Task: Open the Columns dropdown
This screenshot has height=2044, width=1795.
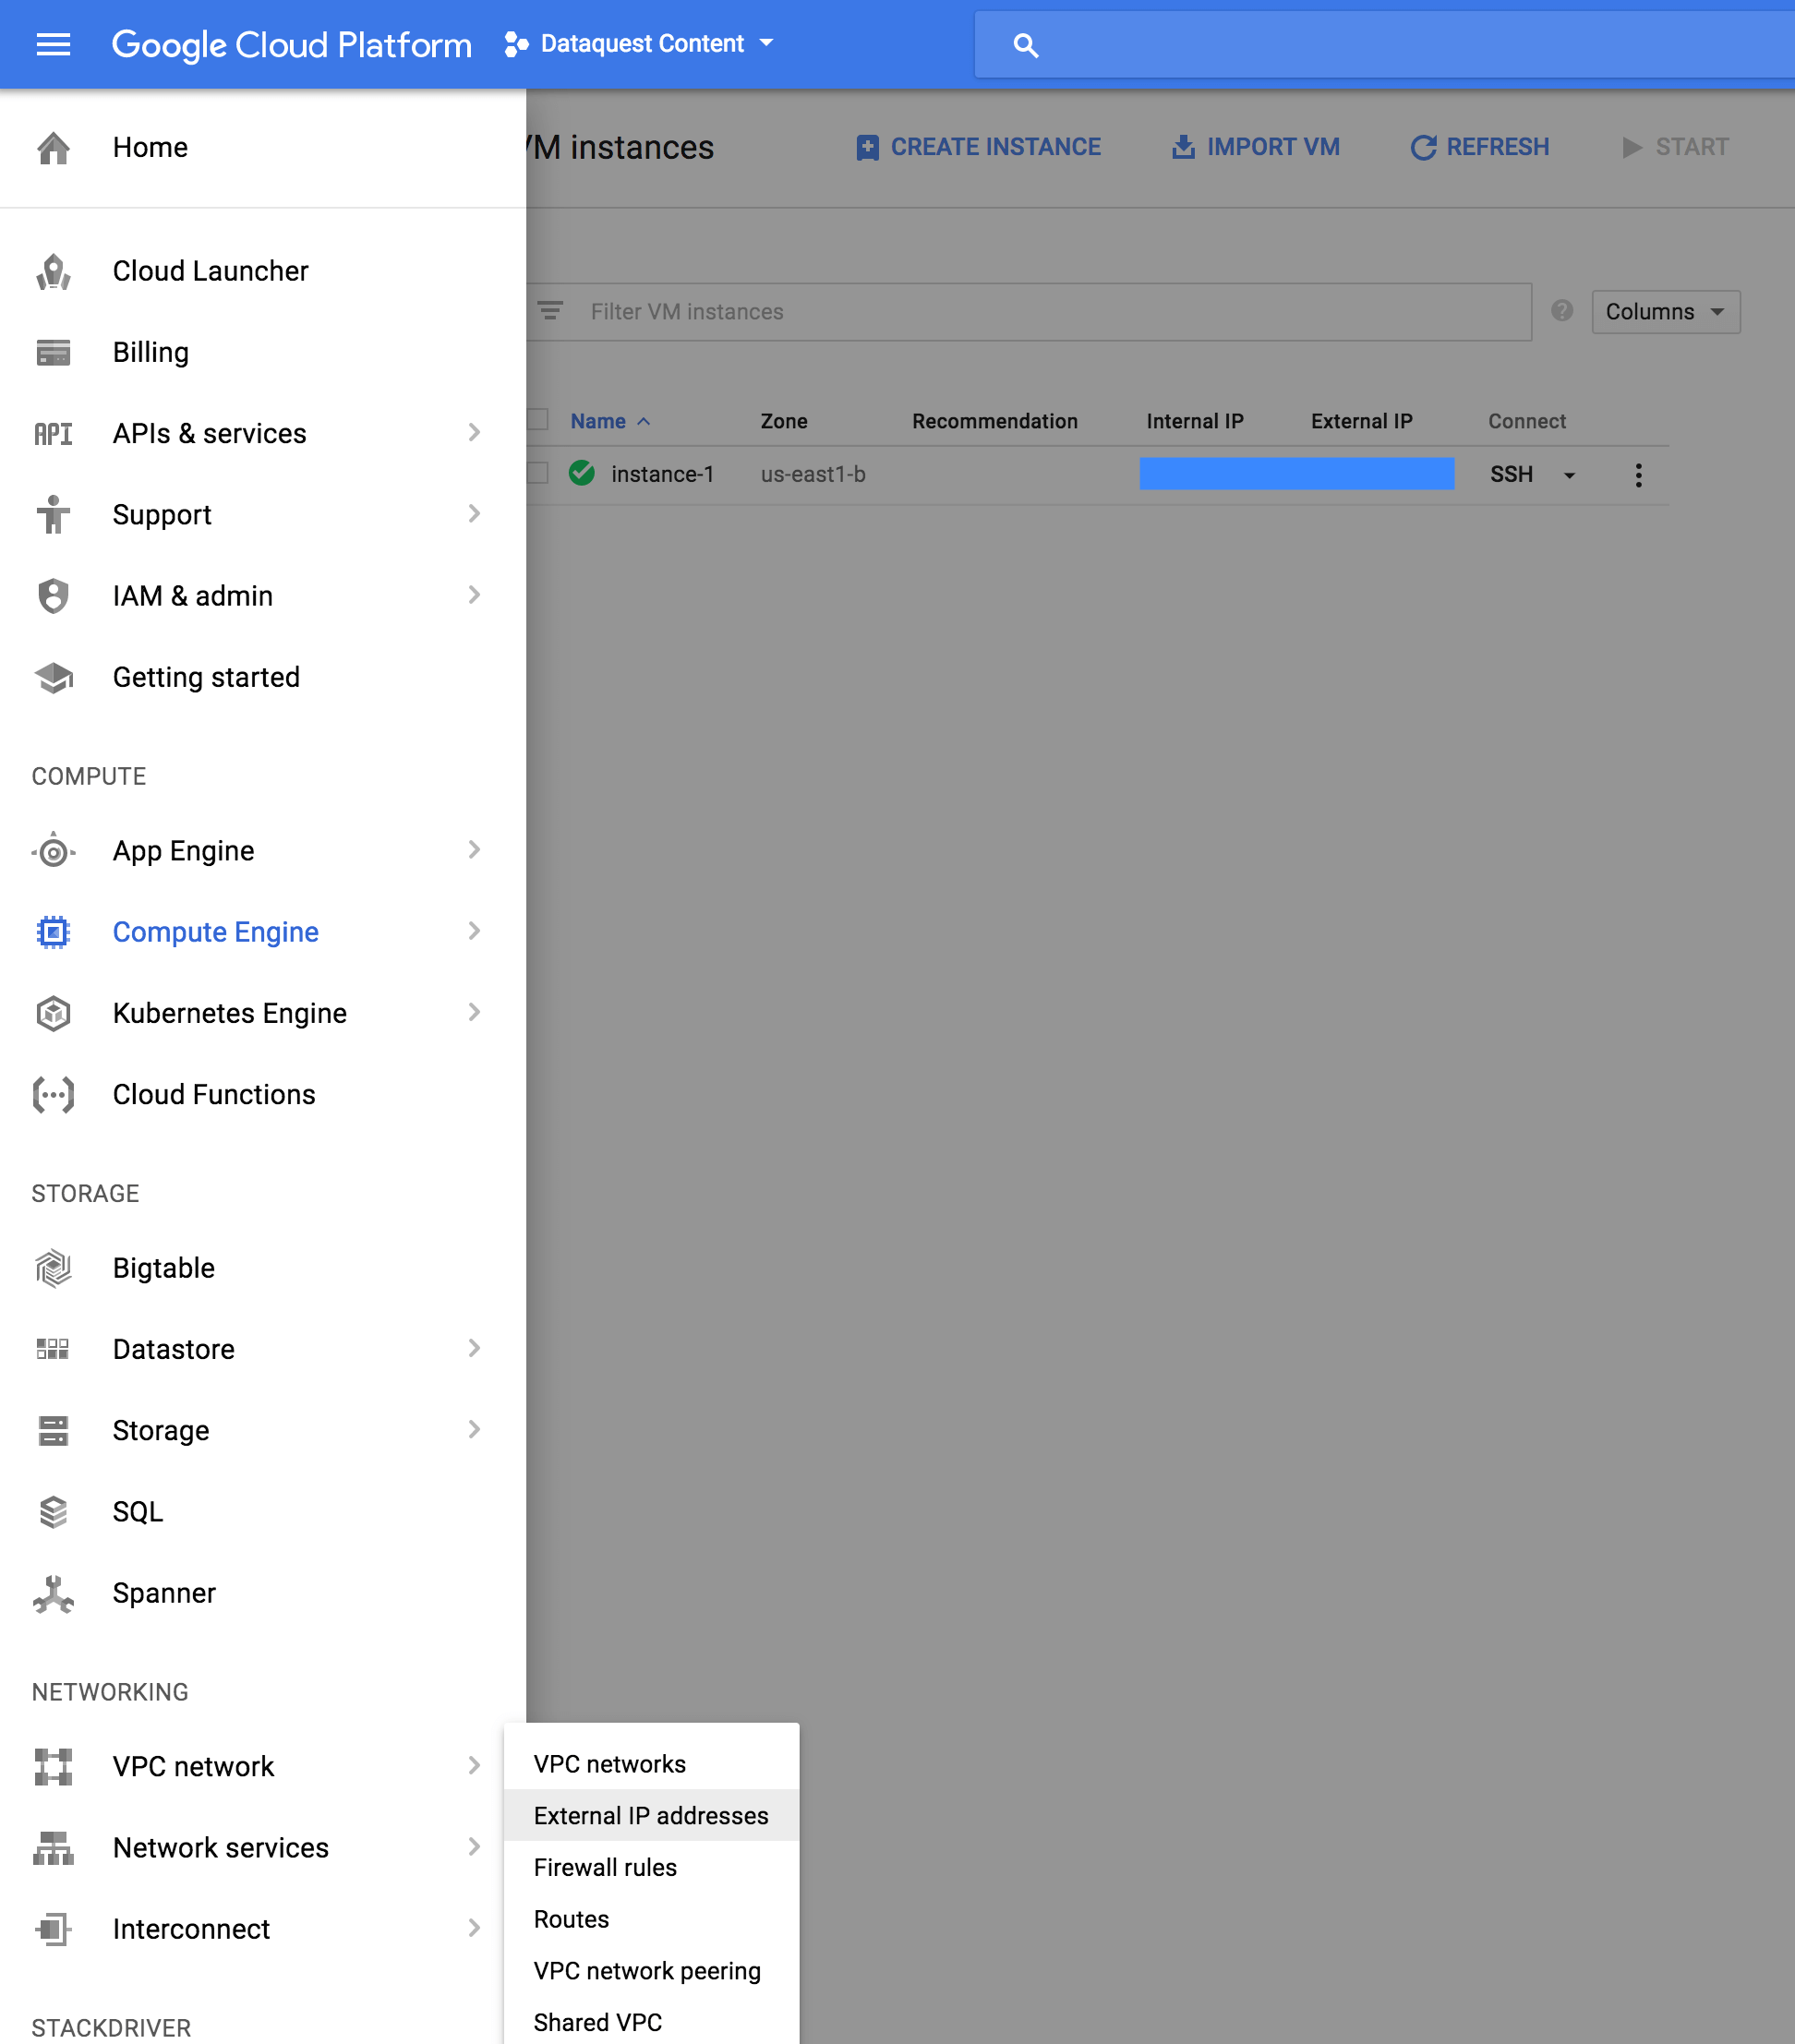Action: (1665, 312)
